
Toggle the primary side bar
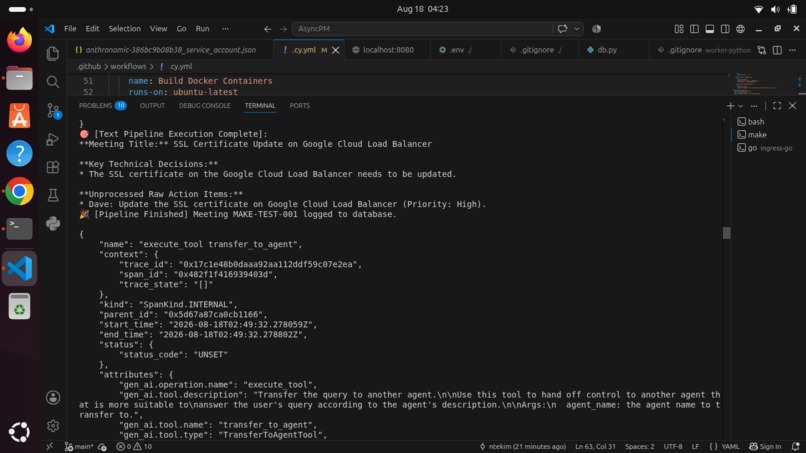click(694, 29)
